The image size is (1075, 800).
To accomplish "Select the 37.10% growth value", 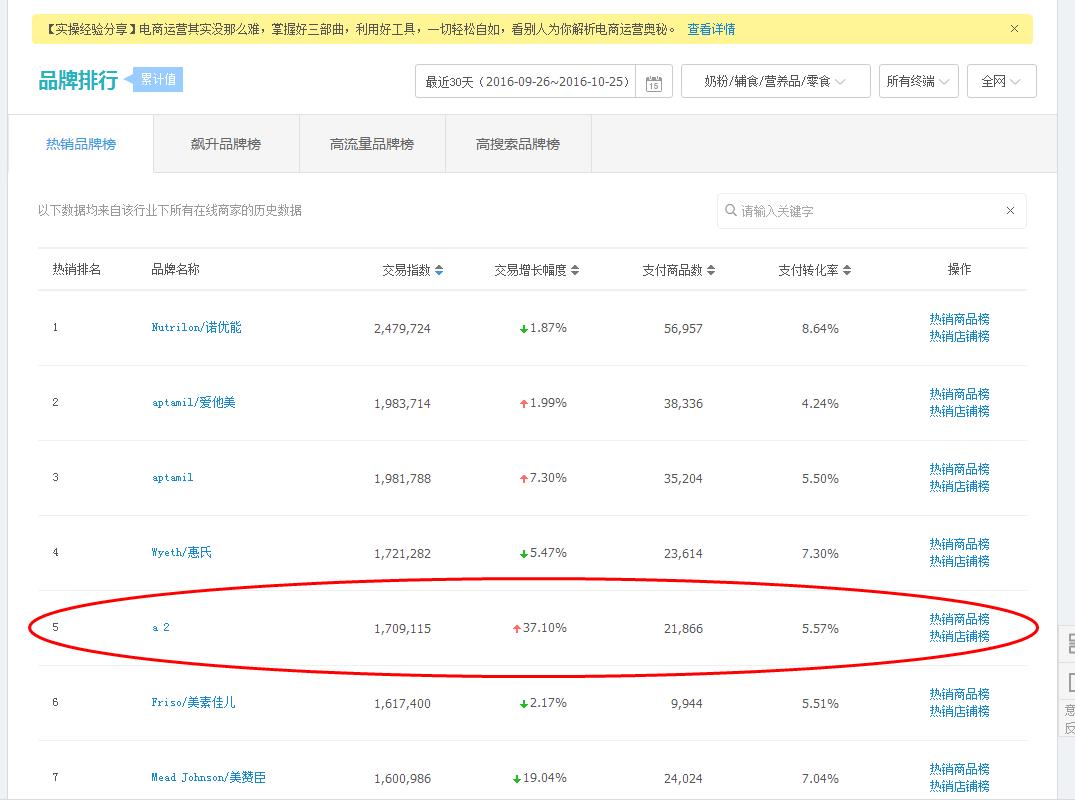I will point(544,628).
